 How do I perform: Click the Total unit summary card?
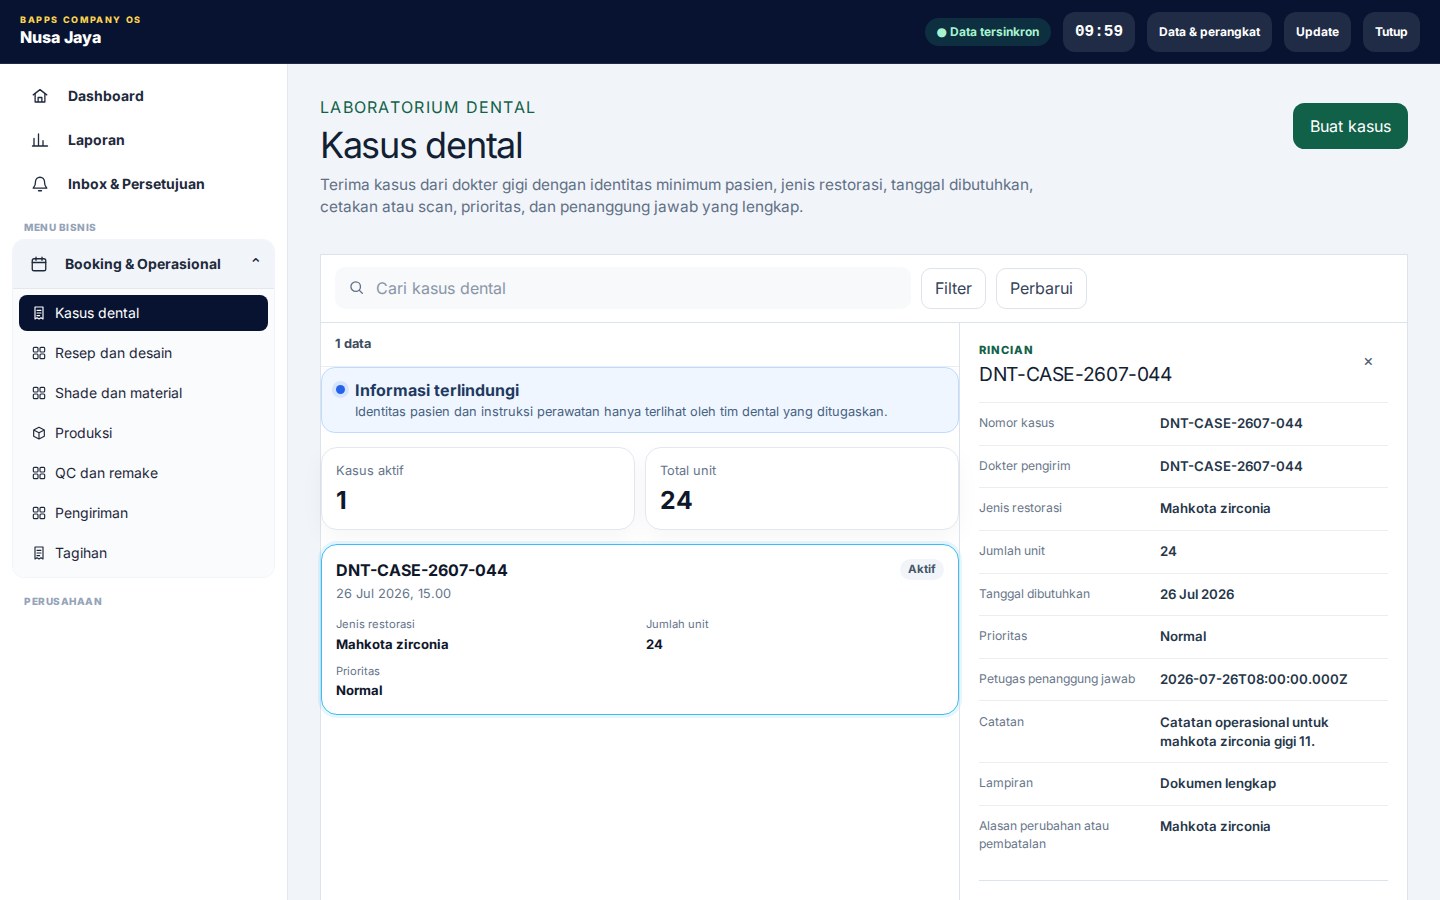pos(802,488)
